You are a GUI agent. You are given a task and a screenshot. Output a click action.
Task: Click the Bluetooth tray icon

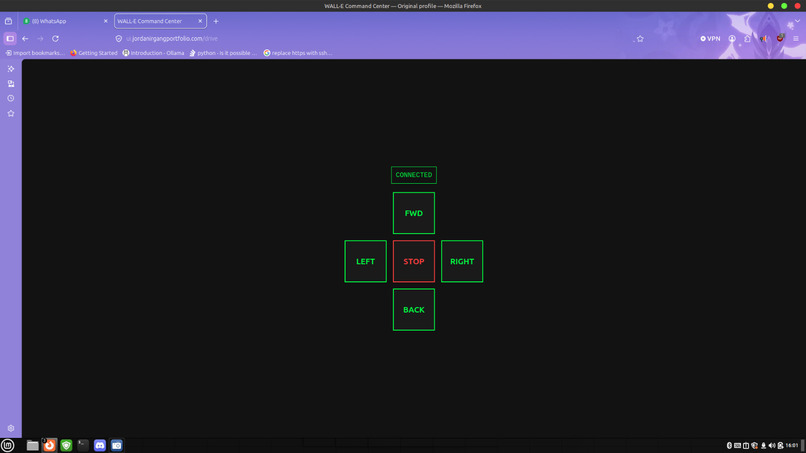[x=729, y=445]
